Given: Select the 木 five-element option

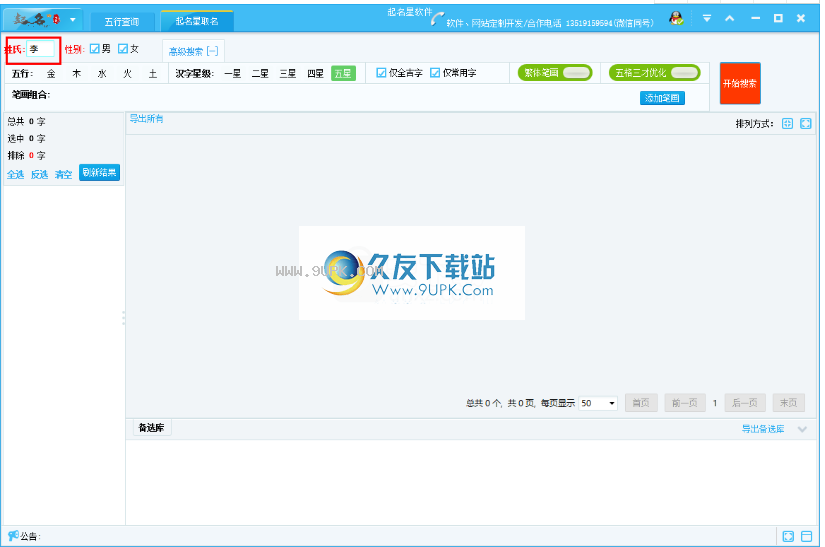Looking at the screenshot, I should coord(77,74).
